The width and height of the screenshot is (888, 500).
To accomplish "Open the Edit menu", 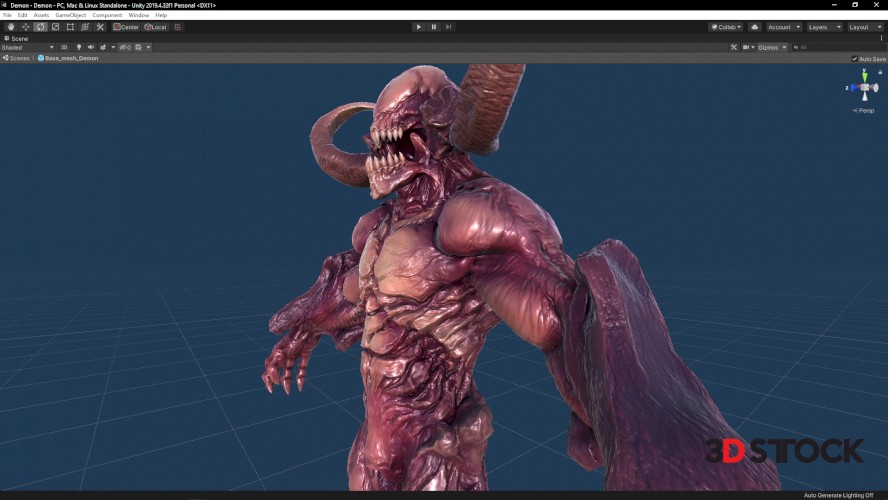I will (22, 15).
